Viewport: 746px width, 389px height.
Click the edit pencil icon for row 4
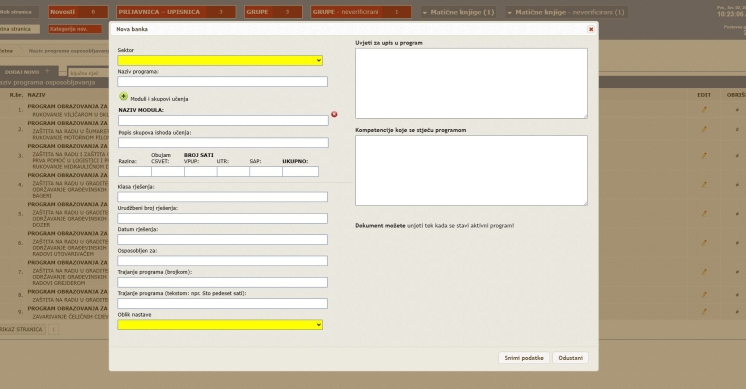coord(704,185)
